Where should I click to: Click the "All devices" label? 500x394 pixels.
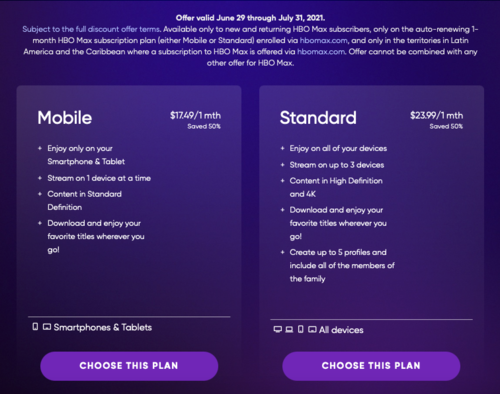coord(341,330)
